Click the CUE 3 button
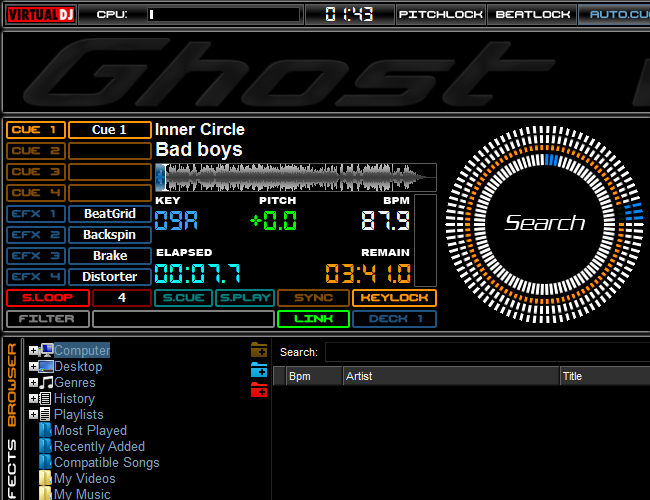Image resolution: width=650 pixels, height=500 pixels. [x=36, y=172]
